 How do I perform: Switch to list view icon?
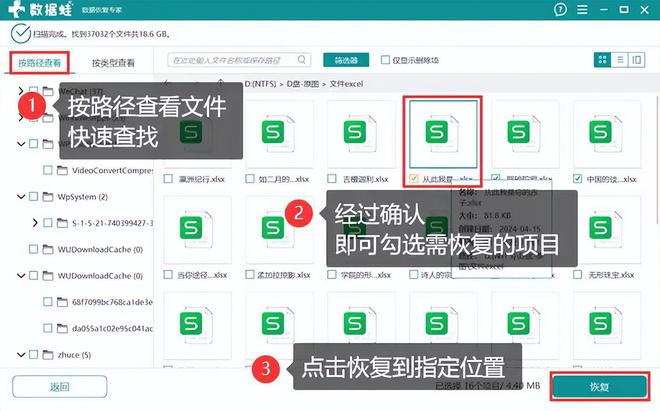point(620,60)
